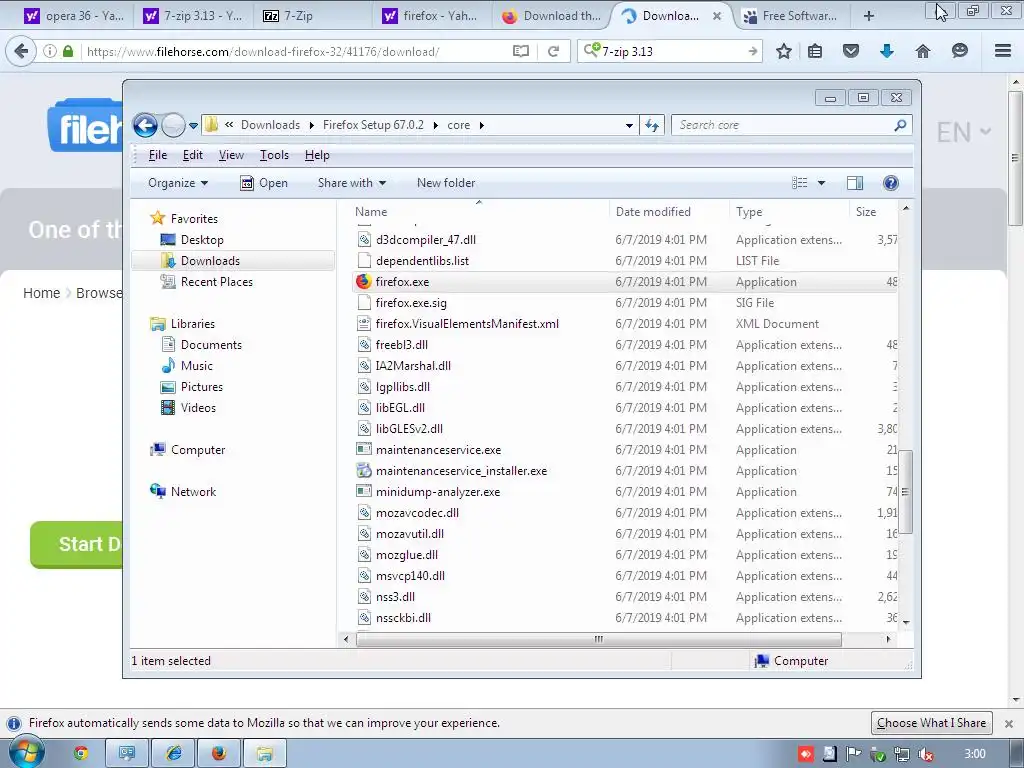
Task: Select nss3.dll file
Action: 395,596
